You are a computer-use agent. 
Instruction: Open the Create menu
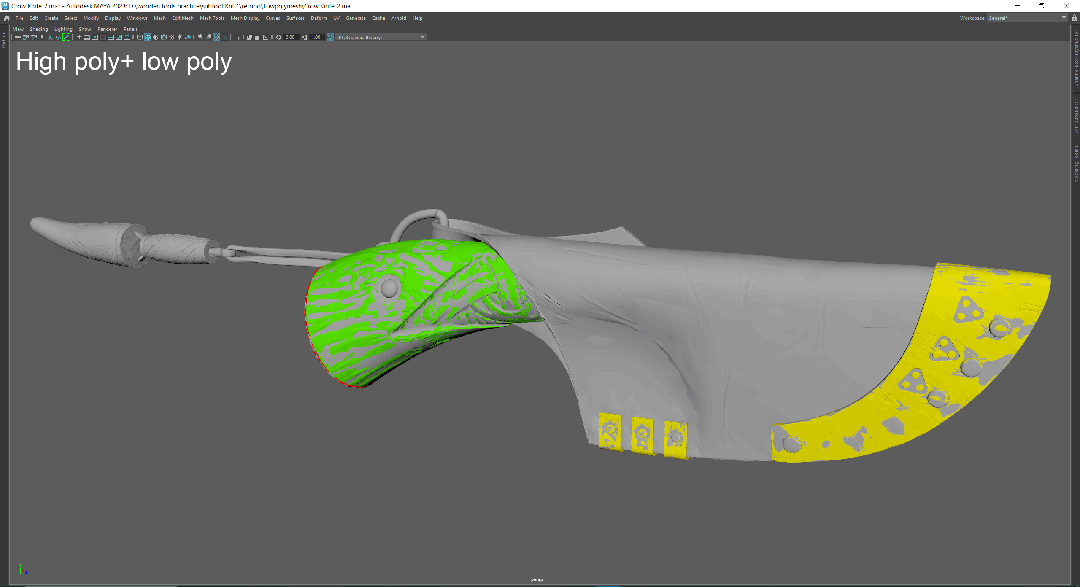(52, 18)
